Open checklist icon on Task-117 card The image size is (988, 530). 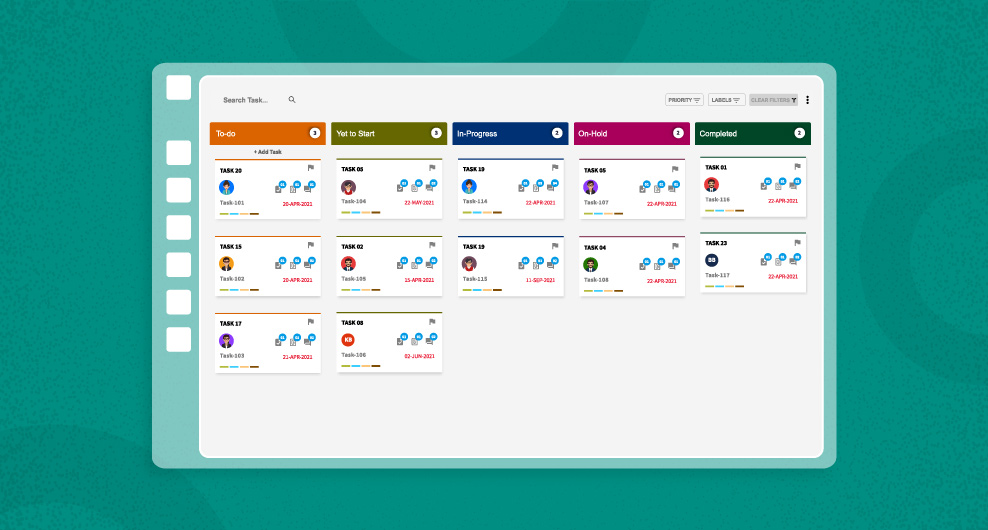pos(764,260)
